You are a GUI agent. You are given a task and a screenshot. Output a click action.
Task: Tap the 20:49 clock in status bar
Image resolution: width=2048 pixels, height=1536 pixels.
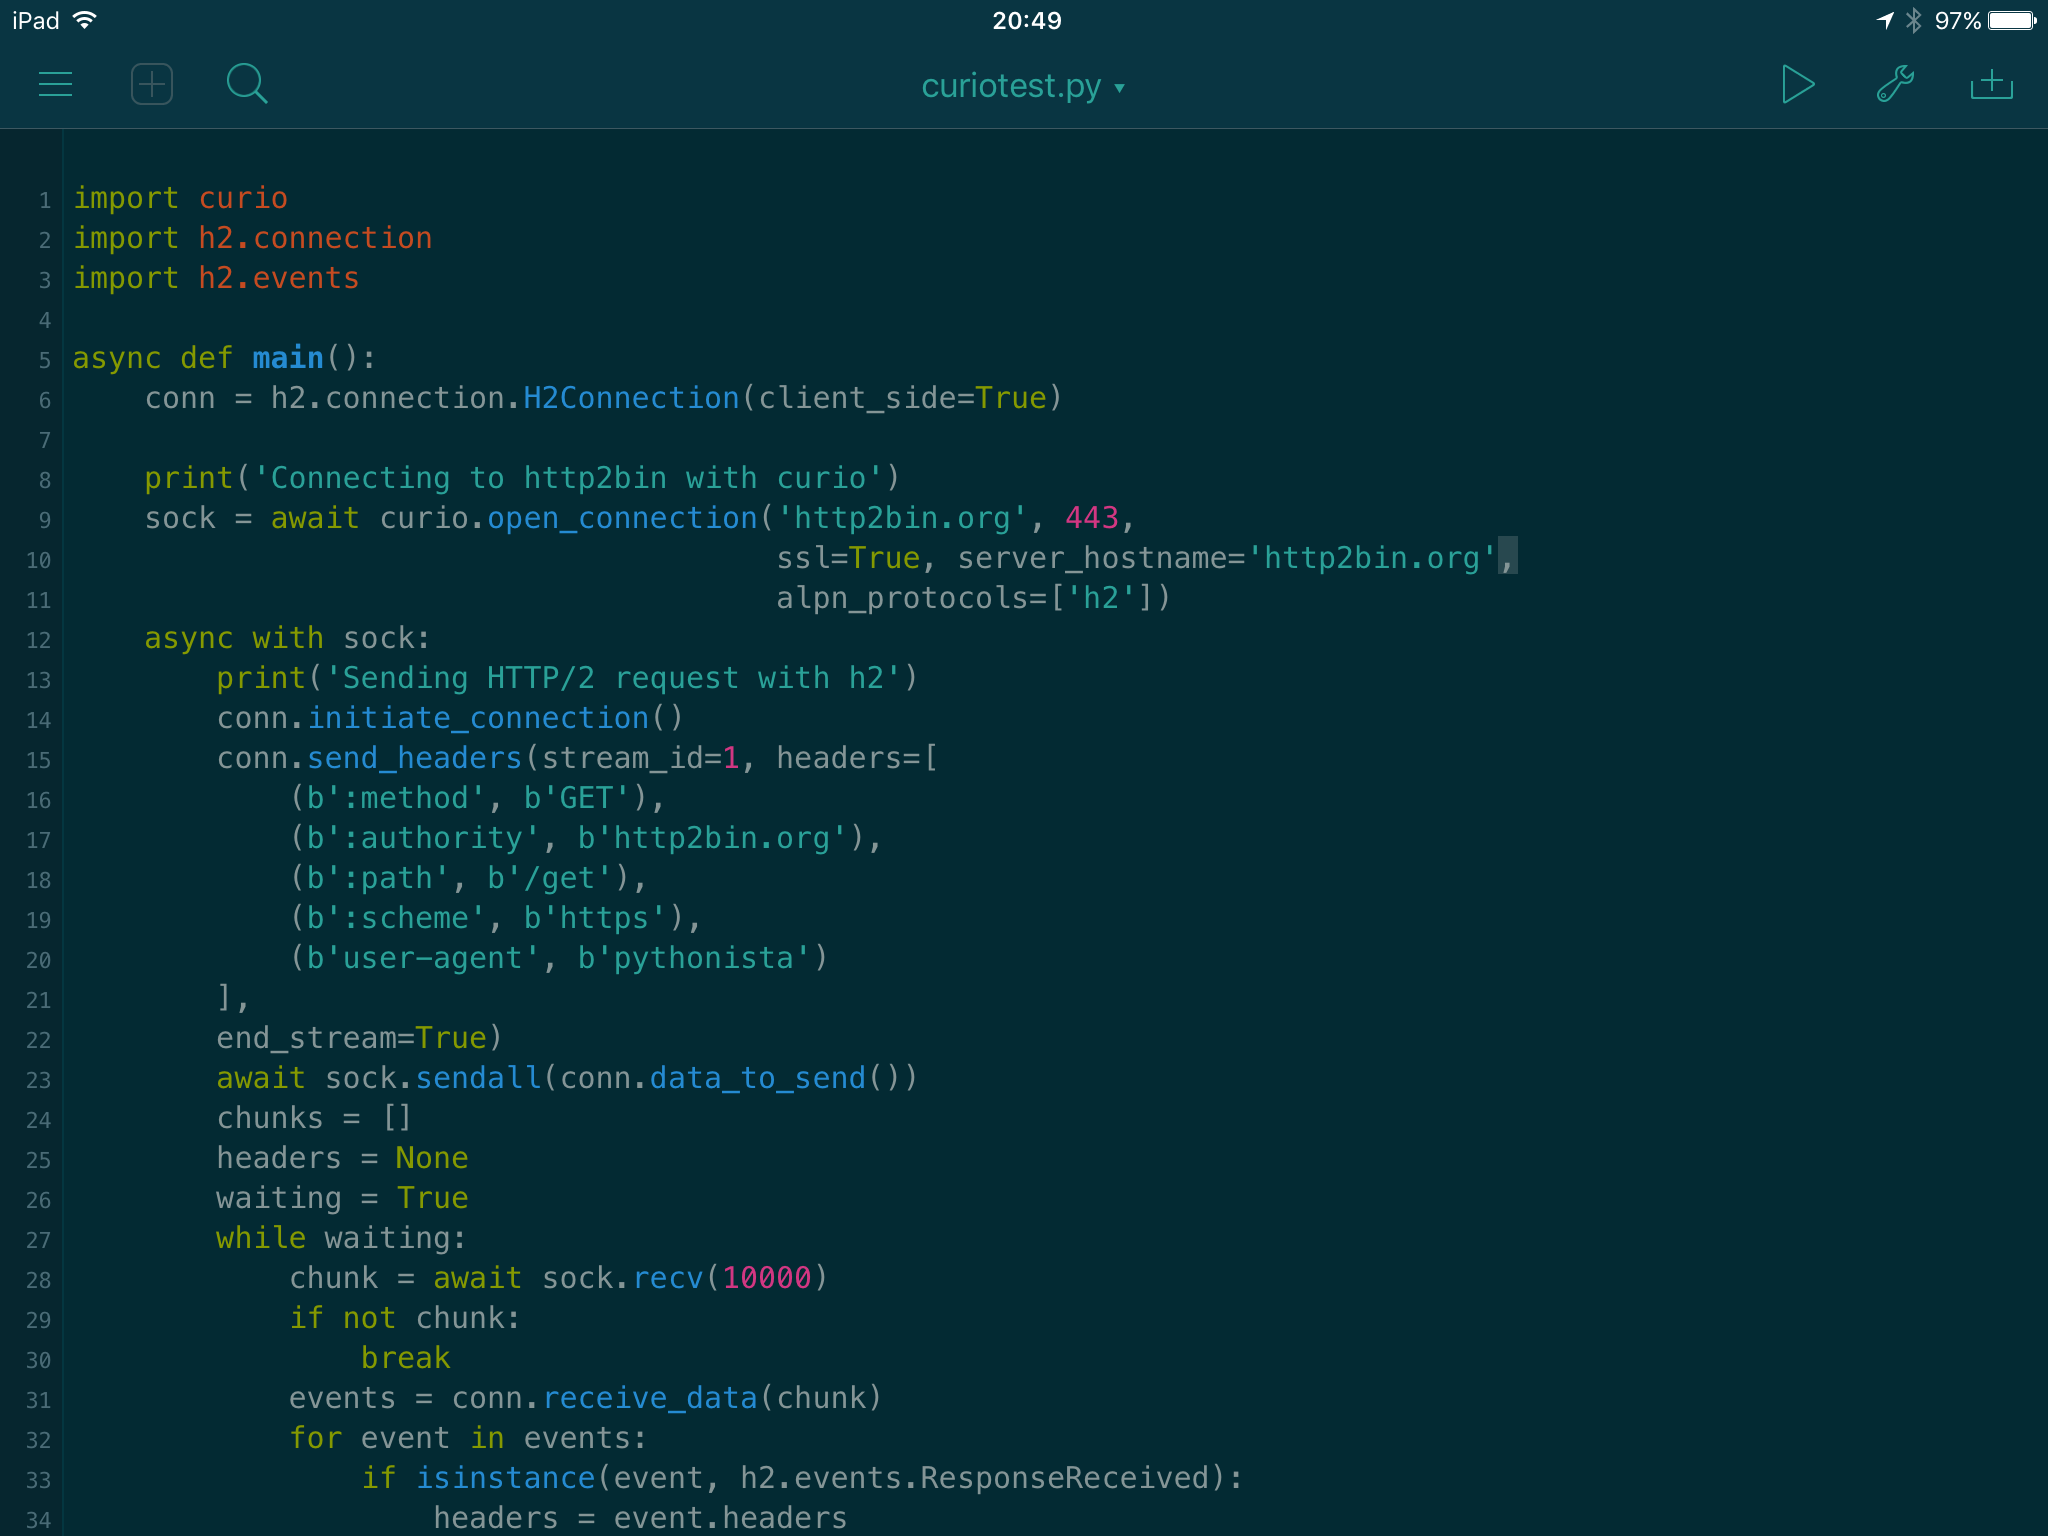[x=1026, y=20]
